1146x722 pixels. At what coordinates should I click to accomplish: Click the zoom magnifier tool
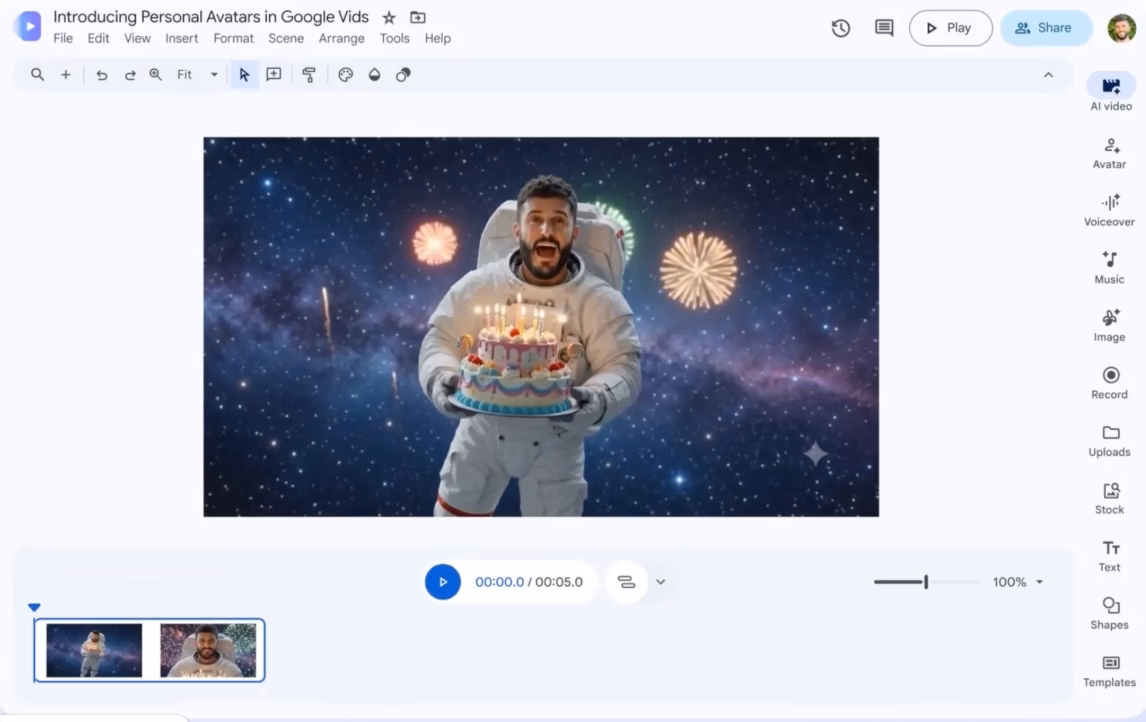coord(156,75)
